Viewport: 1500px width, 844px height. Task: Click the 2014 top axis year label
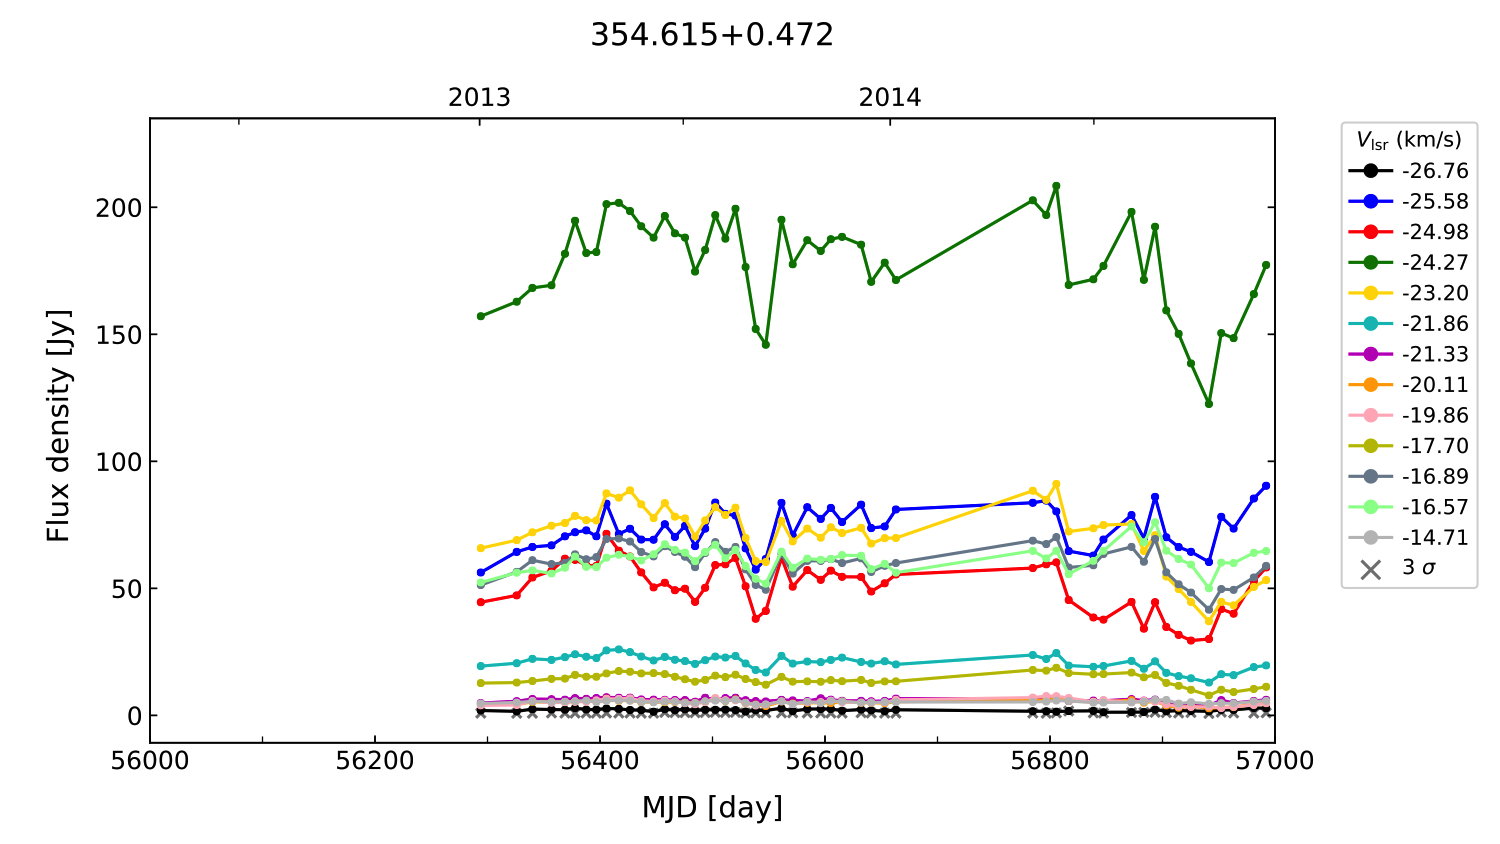coord(889,98)
